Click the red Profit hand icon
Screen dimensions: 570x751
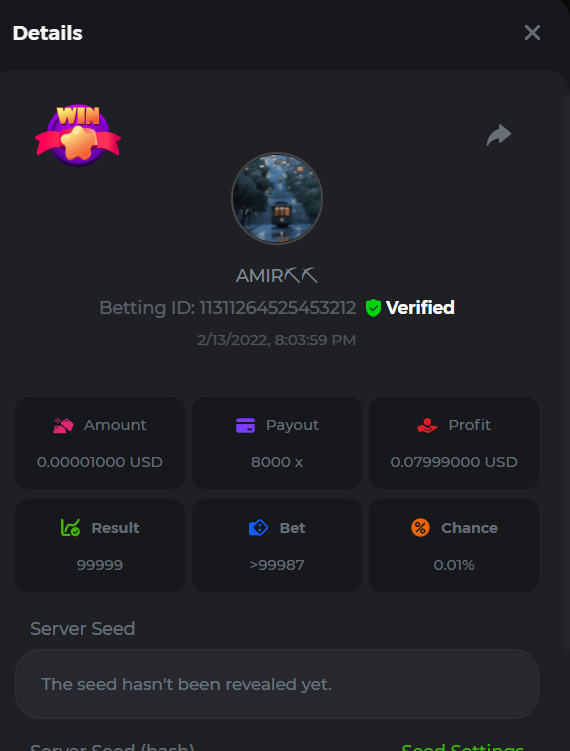point(427,425)
